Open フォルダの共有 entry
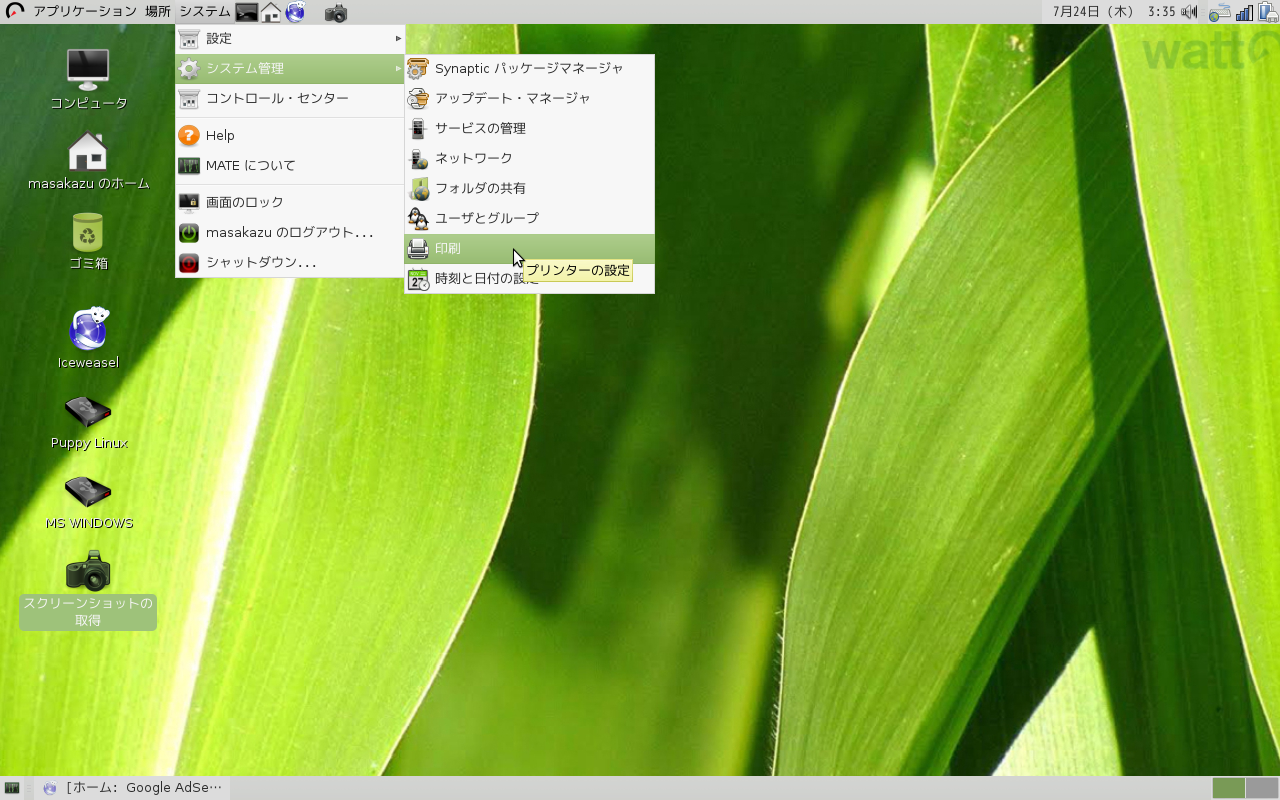The width and height of the screenshot is (1280, 800). pos(529,188)
